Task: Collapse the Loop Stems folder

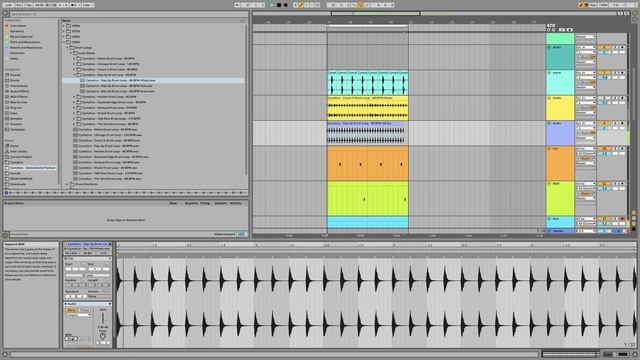Action: click(x=71, y=53)
